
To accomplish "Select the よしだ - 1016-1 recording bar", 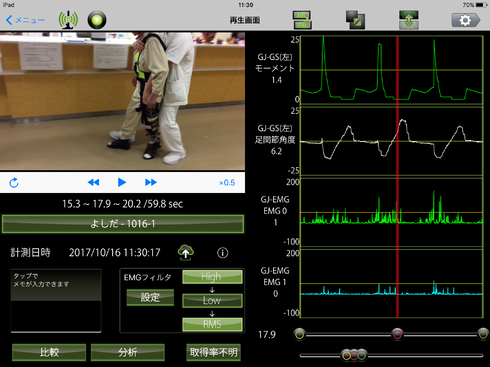I will [x=123, y=224].
